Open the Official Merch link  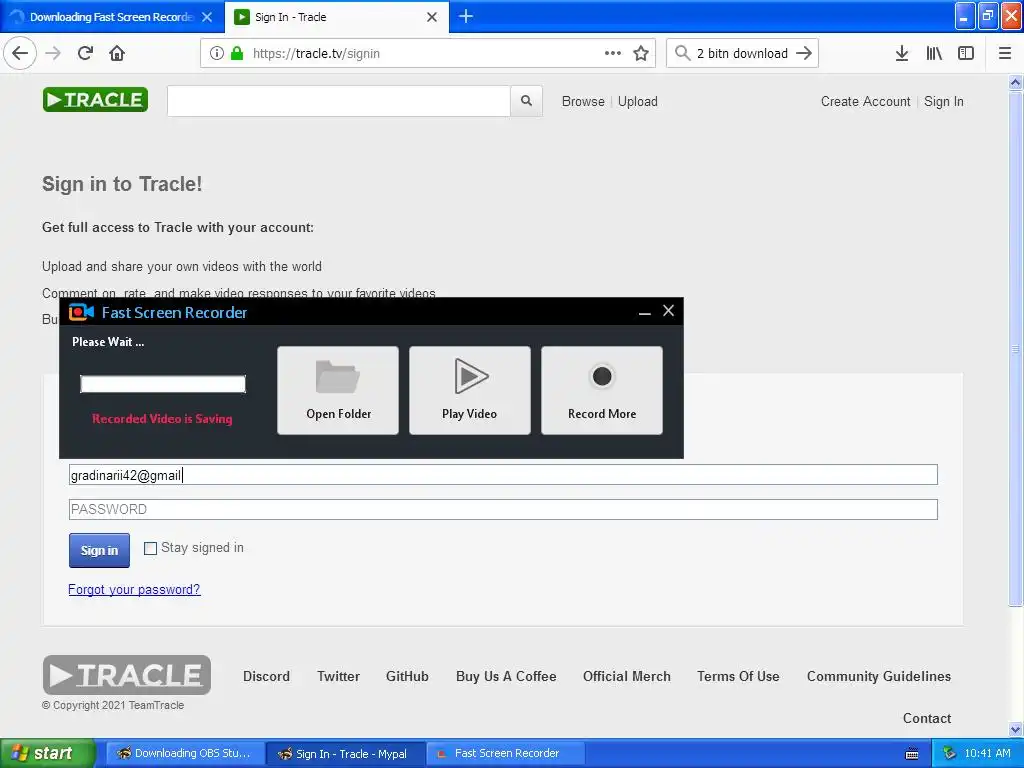(x=627, y=676)
